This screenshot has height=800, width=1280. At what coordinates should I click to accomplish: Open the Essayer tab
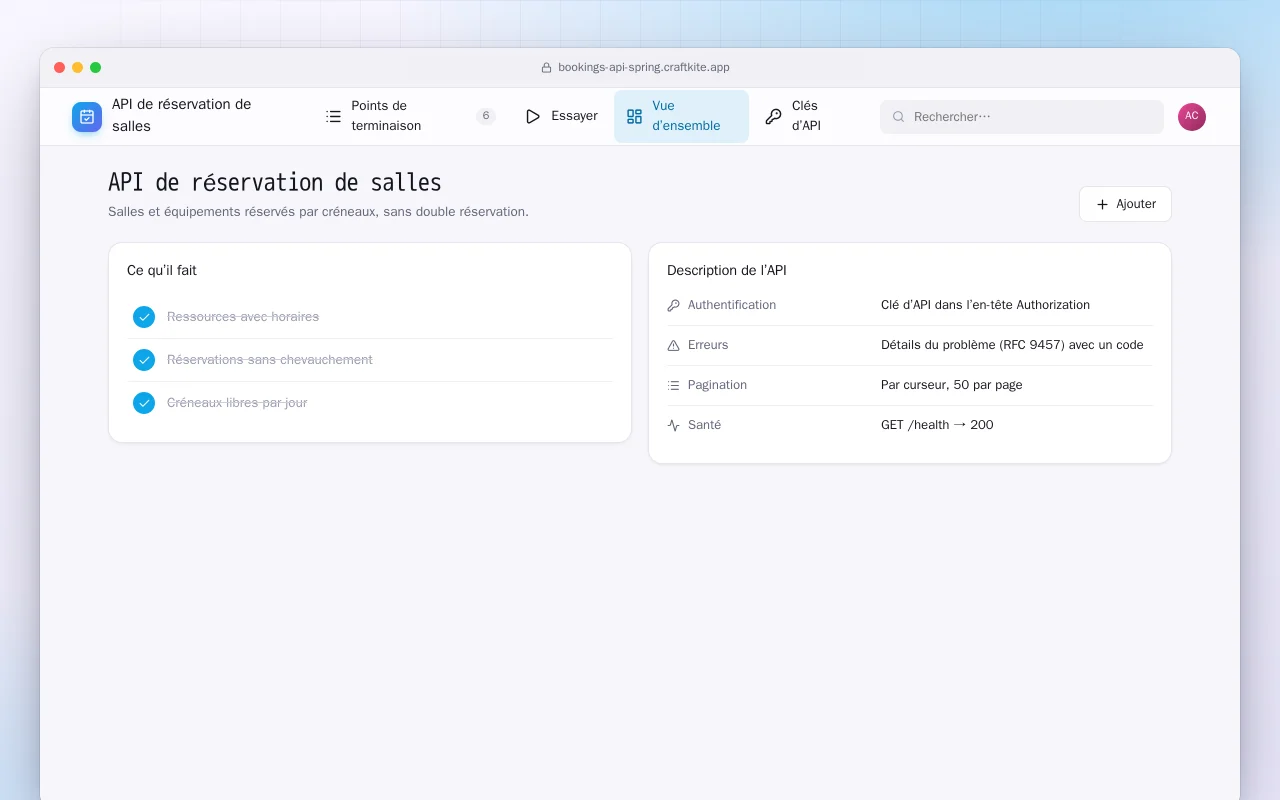click(561, 116)
